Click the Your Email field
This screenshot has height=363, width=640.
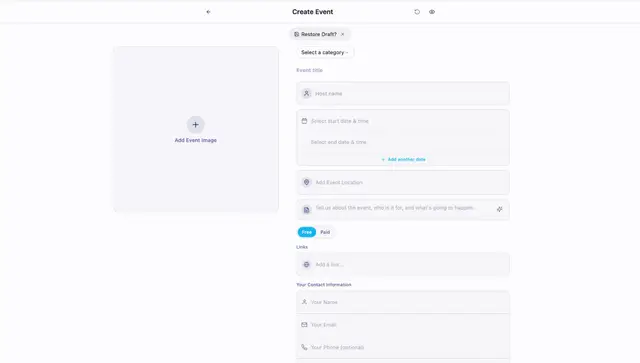402,325
